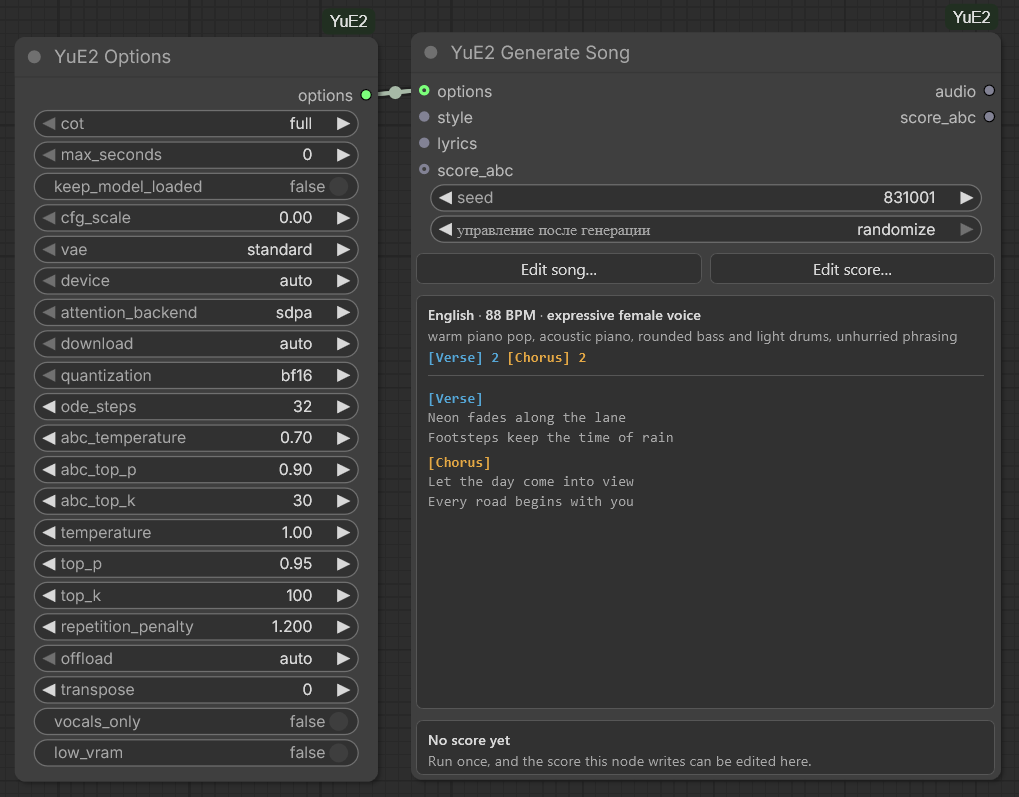
Task: Increase abc_top_p with right arrow
Action: click(343, 469)
